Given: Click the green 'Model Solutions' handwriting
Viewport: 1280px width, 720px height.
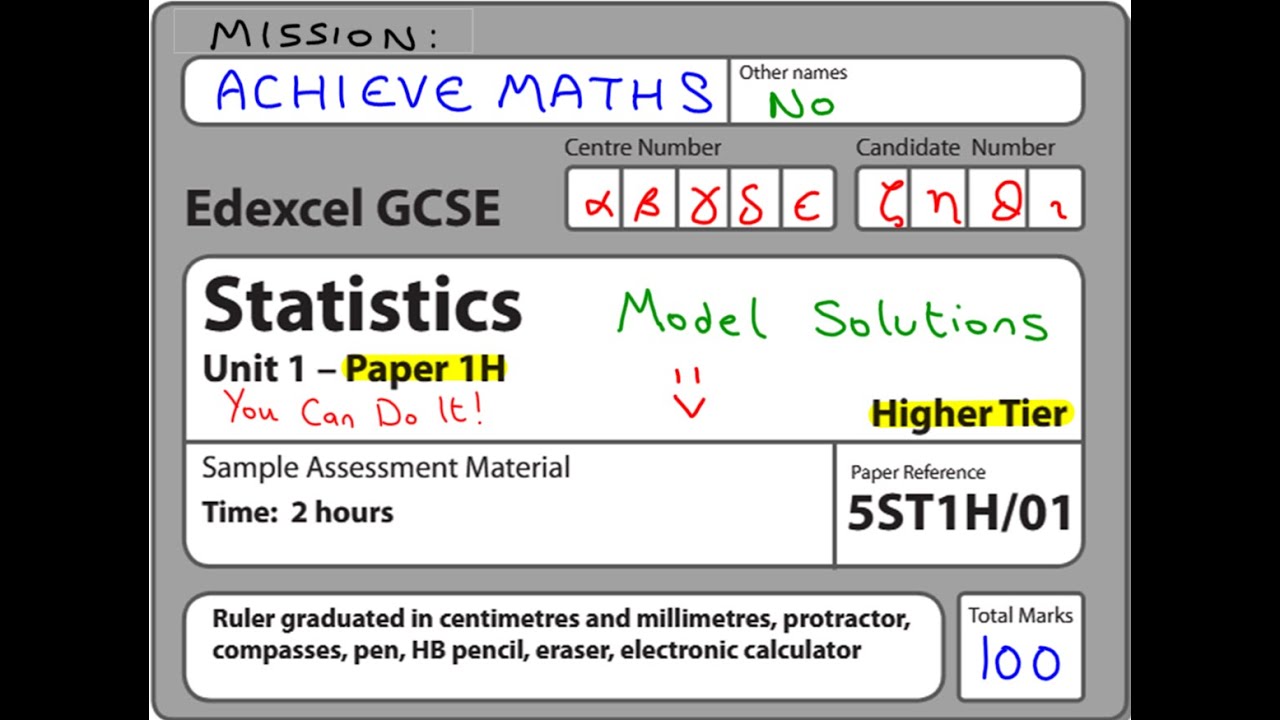Looking at the screenshot, I should 832,315.
